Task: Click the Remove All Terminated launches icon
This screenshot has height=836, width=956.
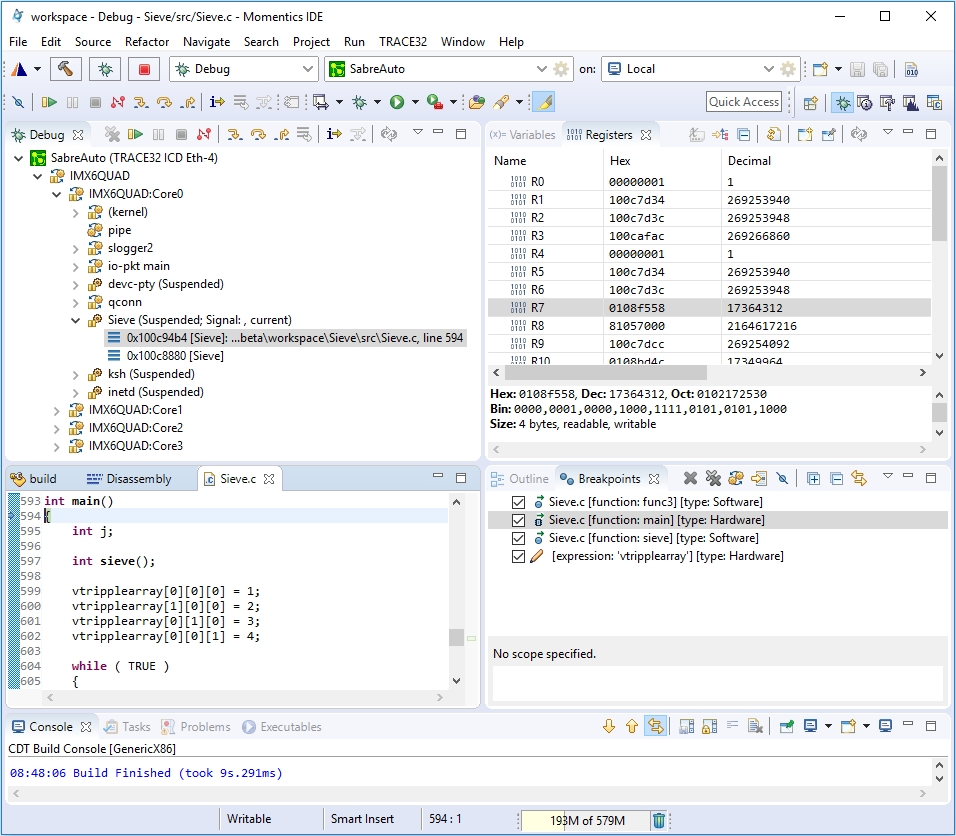Action: 112,134
